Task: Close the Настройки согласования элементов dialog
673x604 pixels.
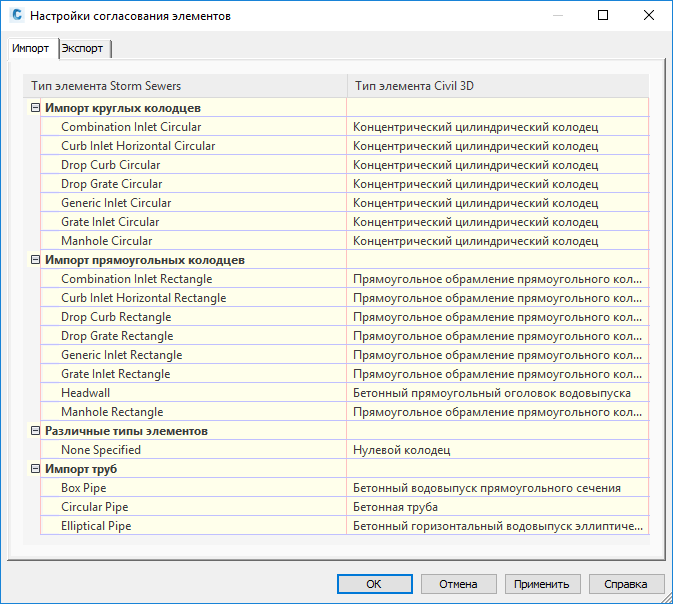Action: pyautogui.click(x=648, y=16)
